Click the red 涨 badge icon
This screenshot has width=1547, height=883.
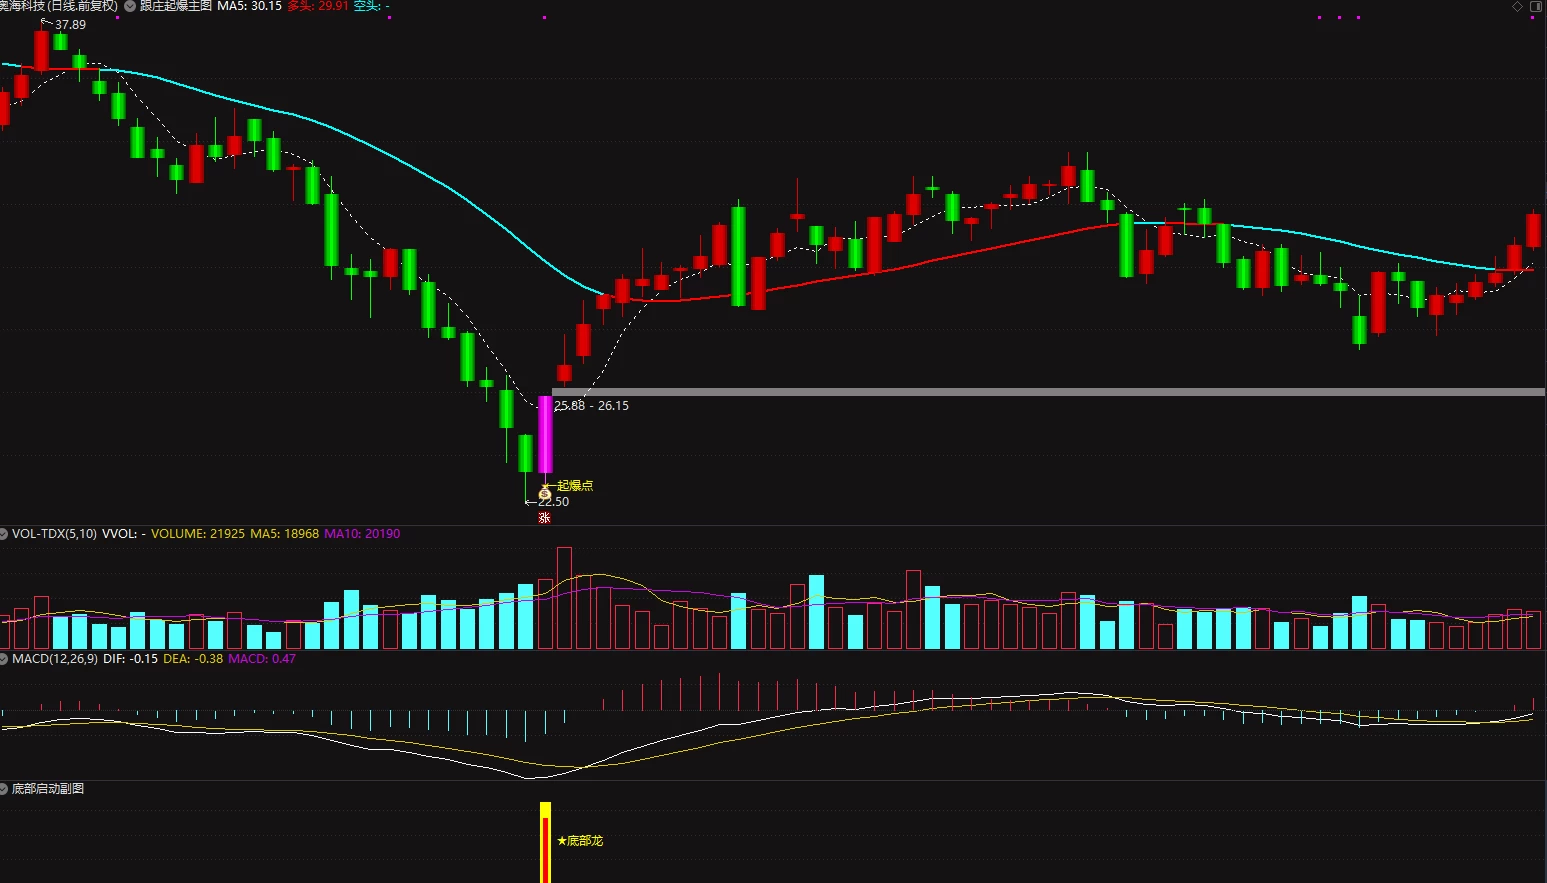pyautogui.click(x=544, y=517)
